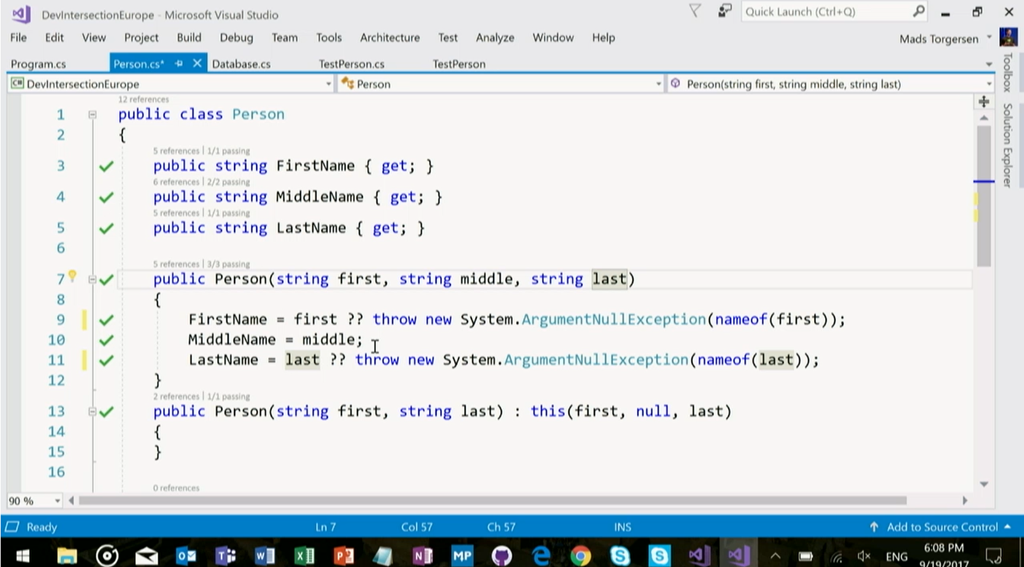Open the Windows Start menu

tap(22, 555)
